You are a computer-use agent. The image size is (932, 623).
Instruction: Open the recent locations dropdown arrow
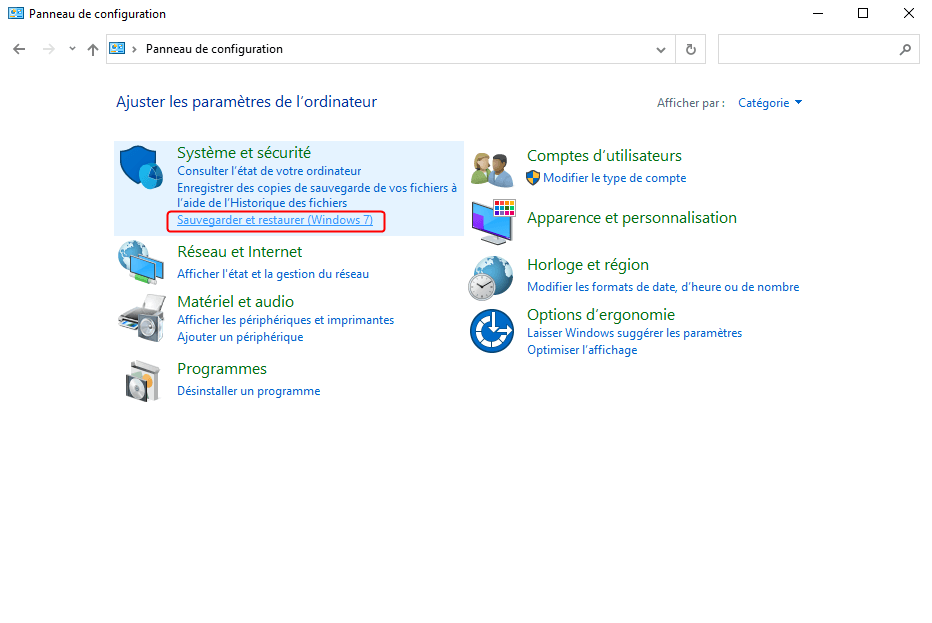tap(72, 49)
